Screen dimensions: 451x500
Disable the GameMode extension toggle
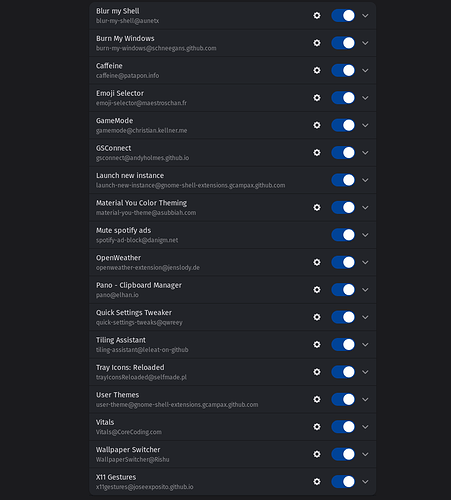click(343, 125)
